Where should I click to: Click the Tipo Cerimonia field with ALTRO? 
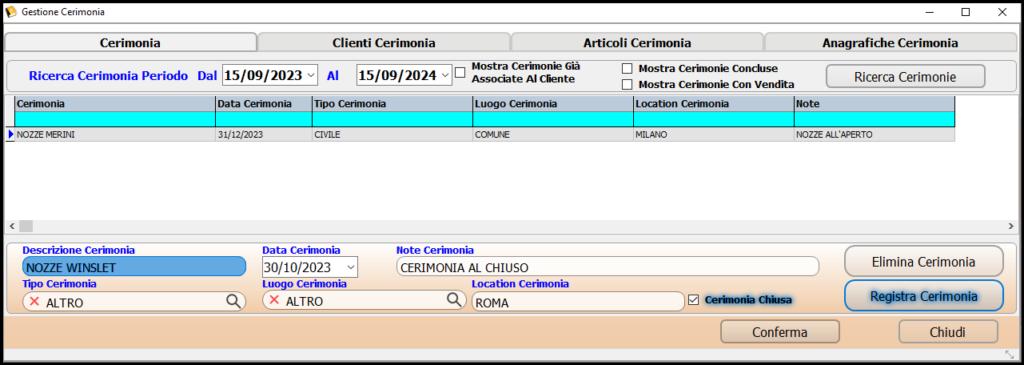point(134,301)
